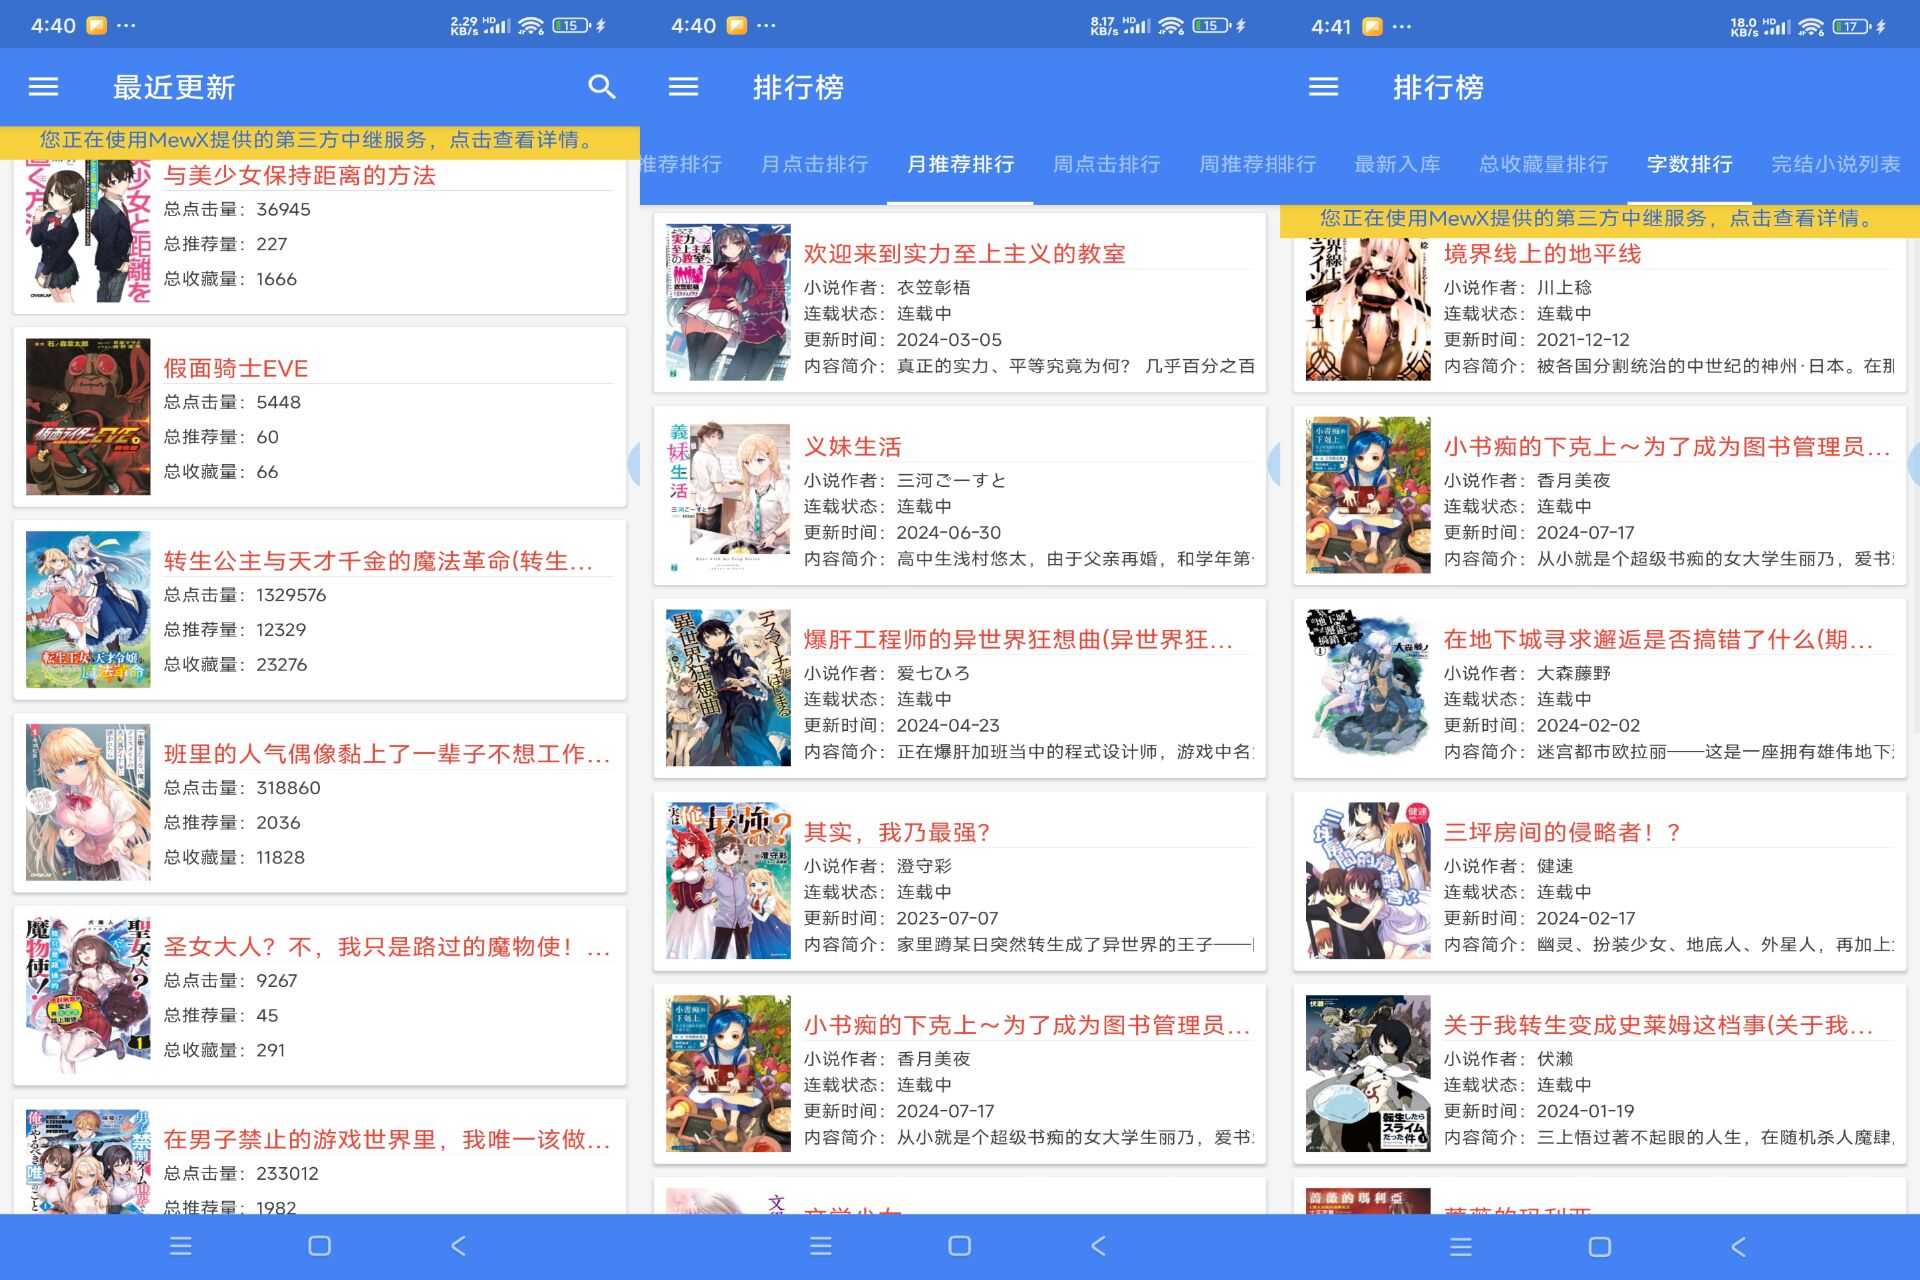The height and width of the screenshot is (1280, 1920).
Task: Open 欢迎来到实力至上主义的教室 details
Action: pyautogui.click(x=963, y=254)
